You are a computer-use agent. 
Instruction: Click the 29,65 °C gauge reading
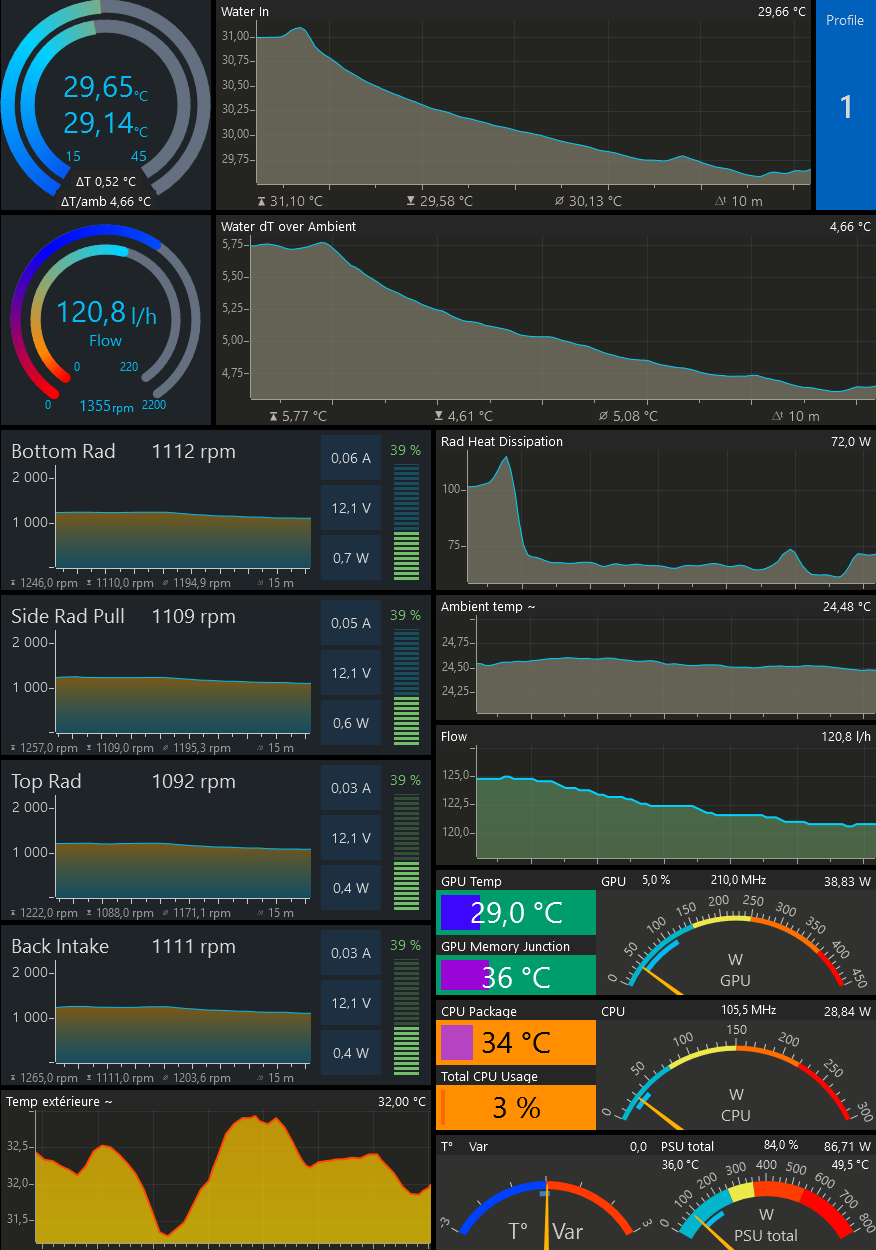105,88
